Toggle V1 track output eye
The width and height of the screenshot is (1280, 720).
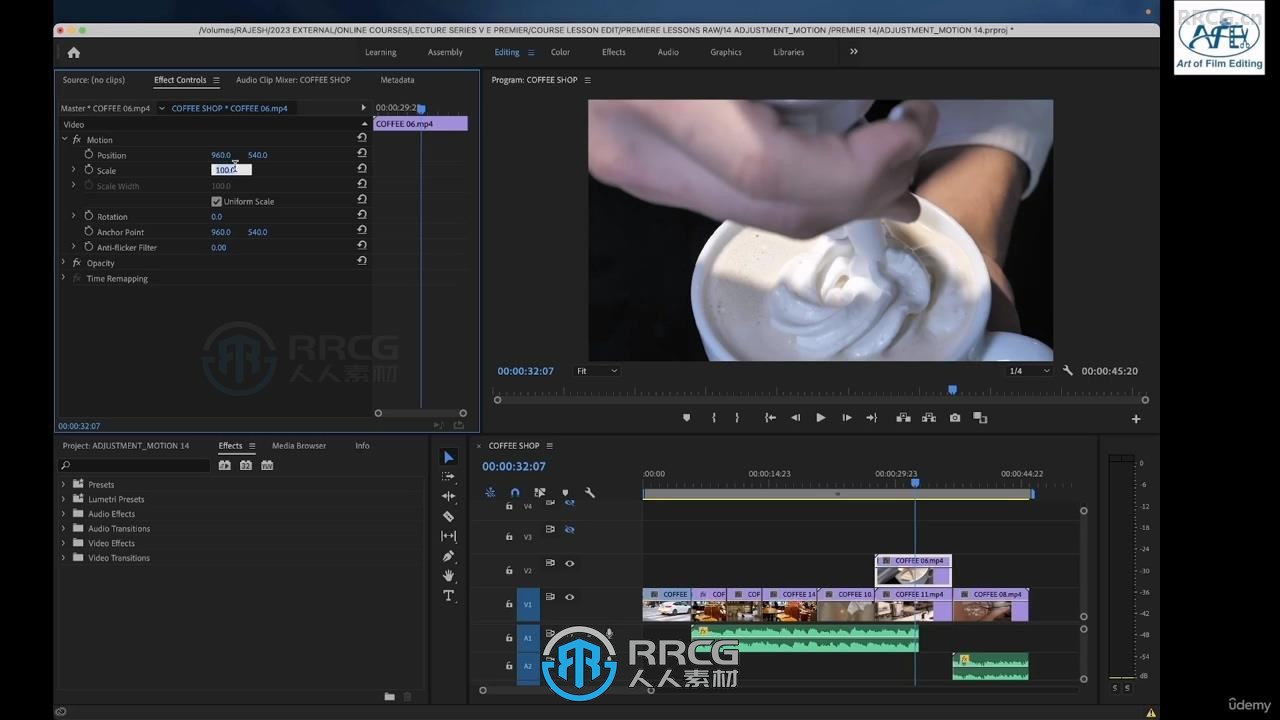point(569,597)
